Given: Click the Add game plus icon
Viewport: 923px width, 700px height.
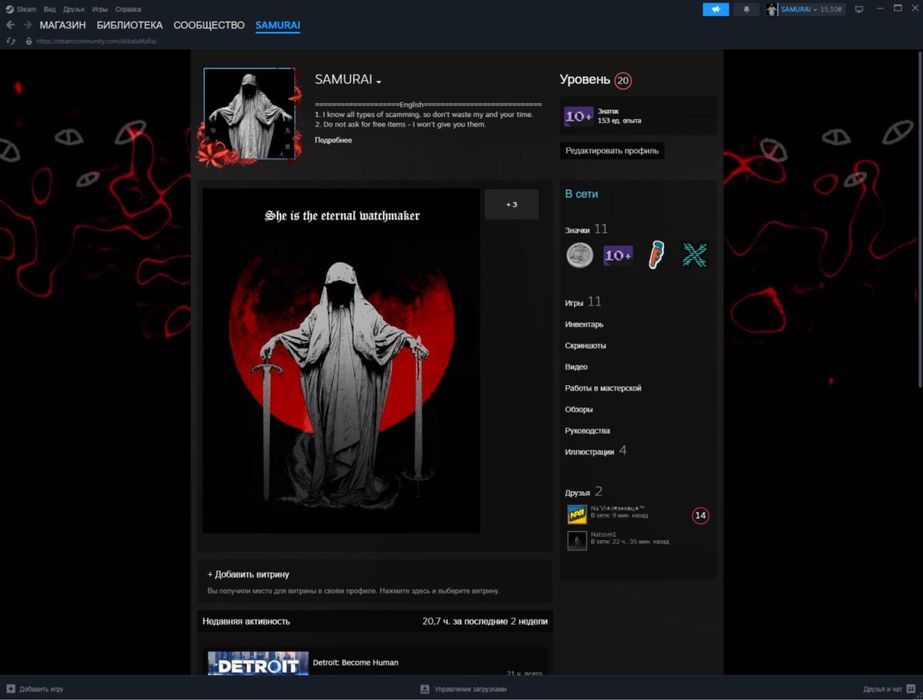Looking at the screenshot, I should (x=11, y=688).
